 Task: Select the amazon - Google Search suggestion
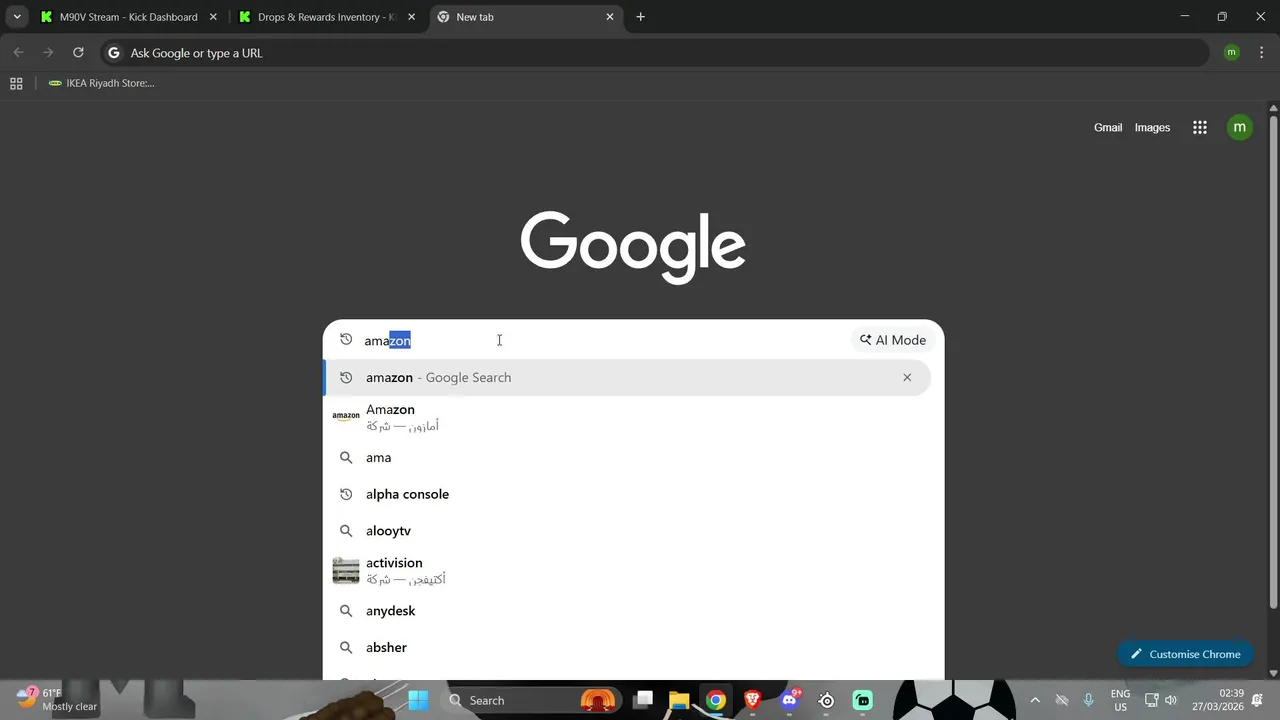(627, 378)
